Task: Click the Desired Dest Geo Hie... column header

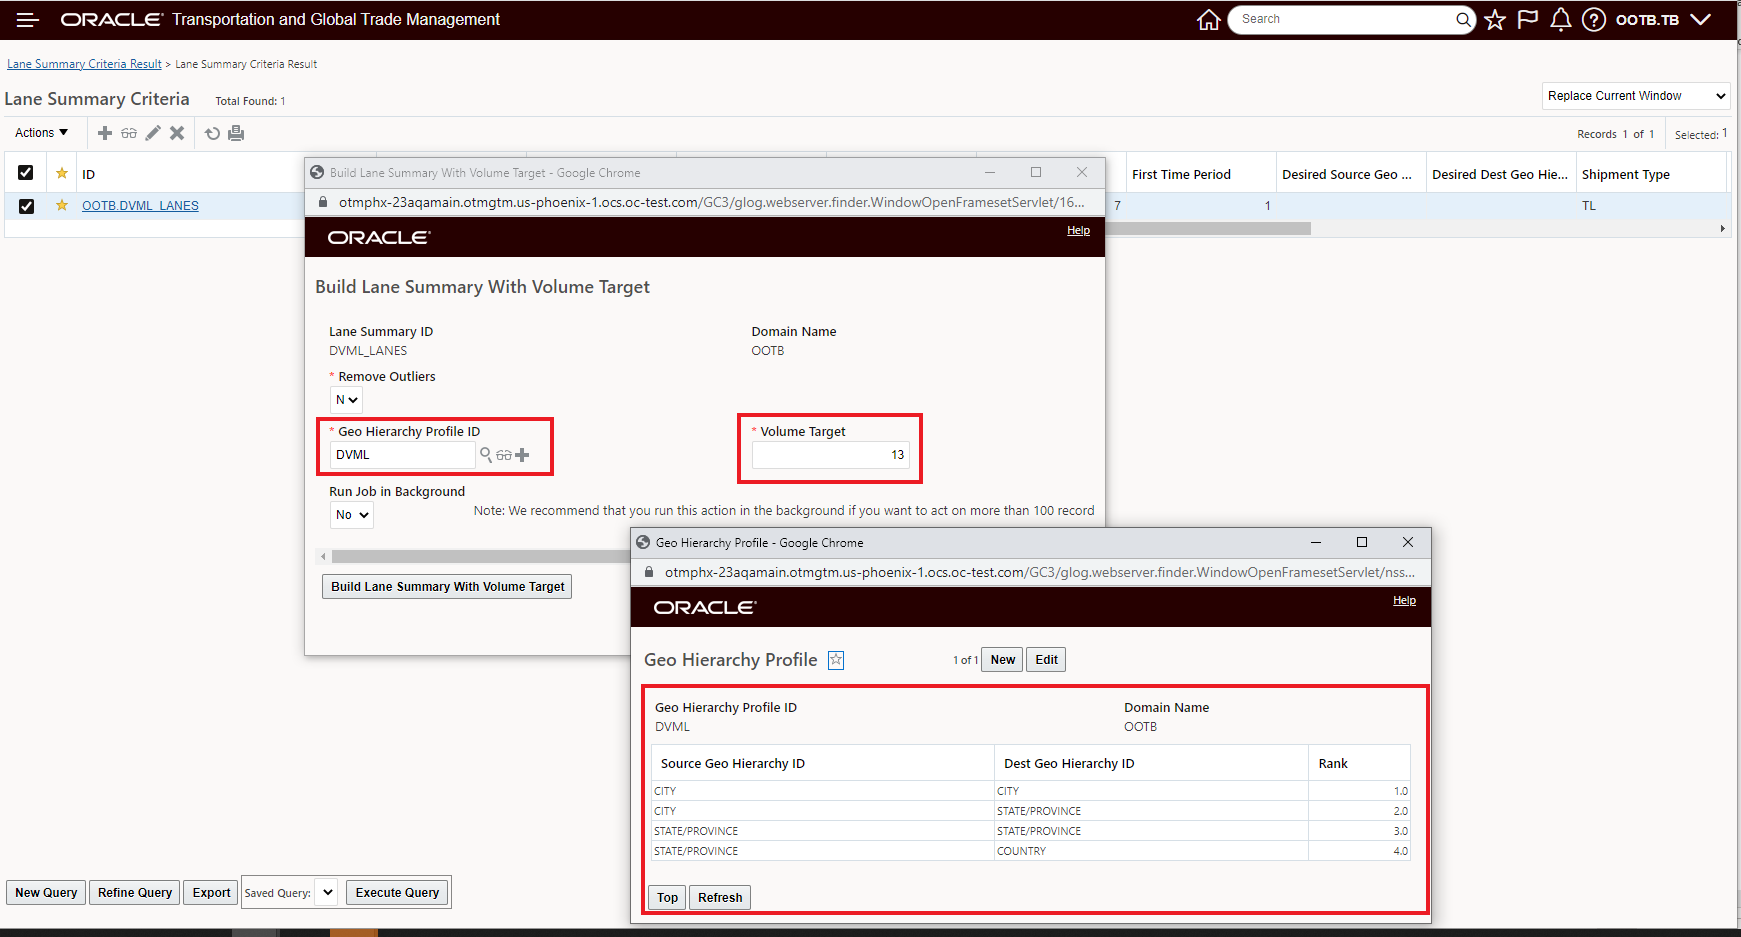Action: click(x=1500, y=174)
